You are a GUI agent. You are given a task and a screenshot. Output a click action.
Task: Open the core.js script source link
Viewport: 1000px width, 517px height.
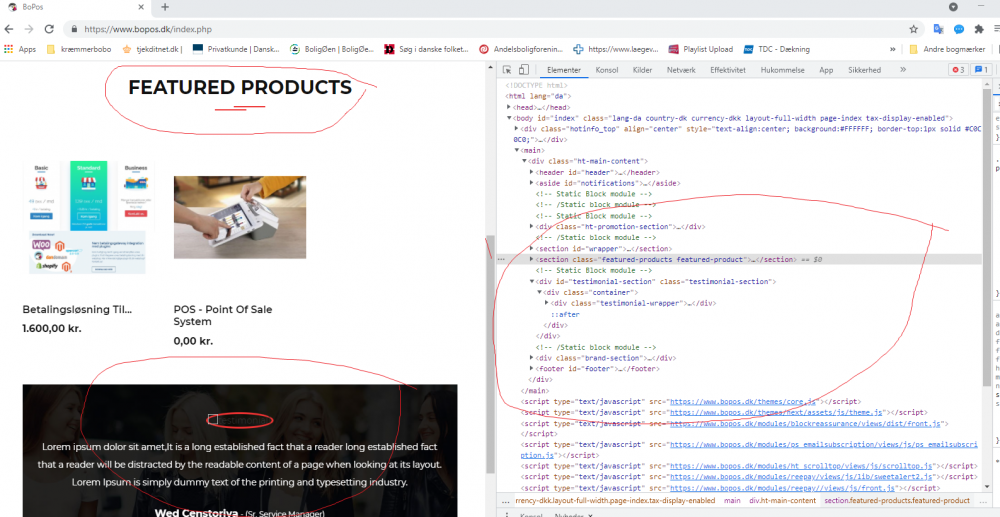point(743,402)
